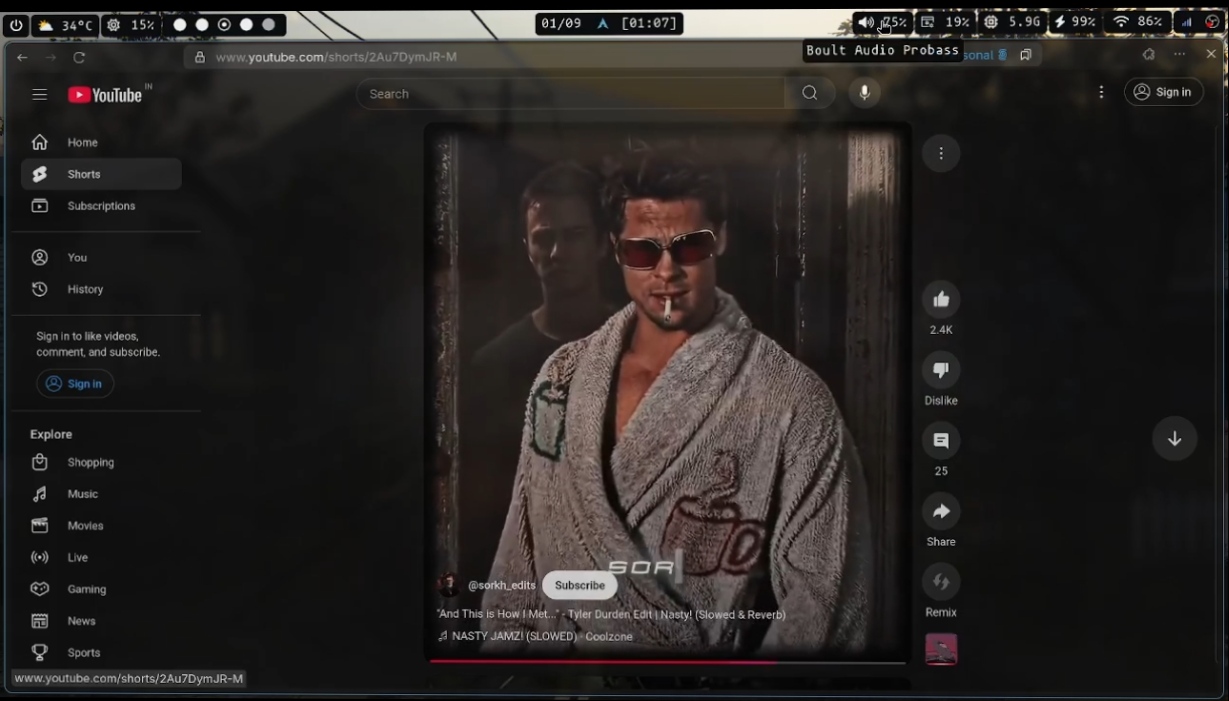Screen dimensions: 1229x701
Task: Open the sound thumbnail below Remix
Action: [941, 649]
